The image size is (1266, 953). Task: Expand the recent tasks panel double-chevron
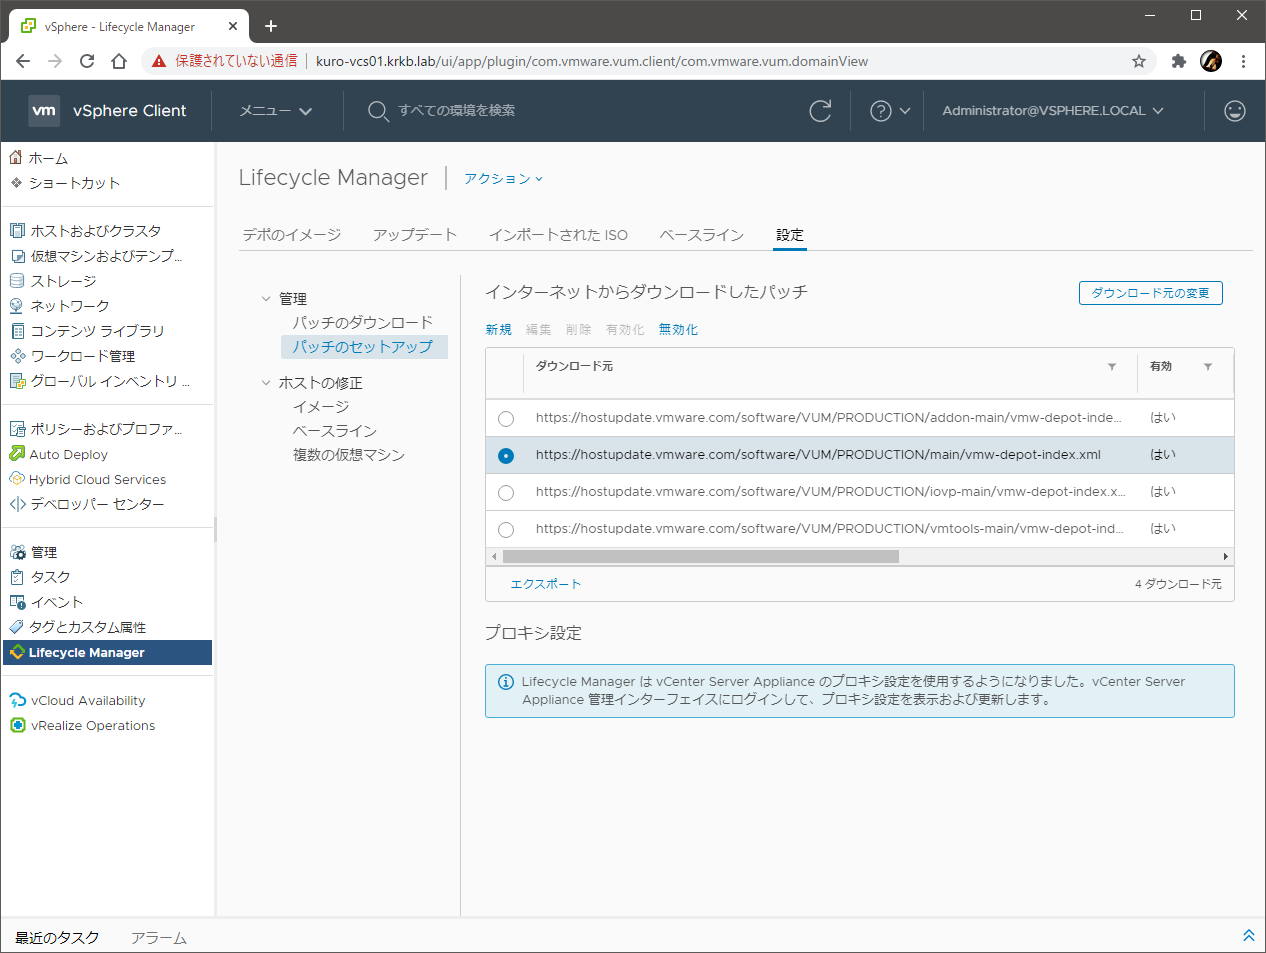click(x=1248, y=936)
